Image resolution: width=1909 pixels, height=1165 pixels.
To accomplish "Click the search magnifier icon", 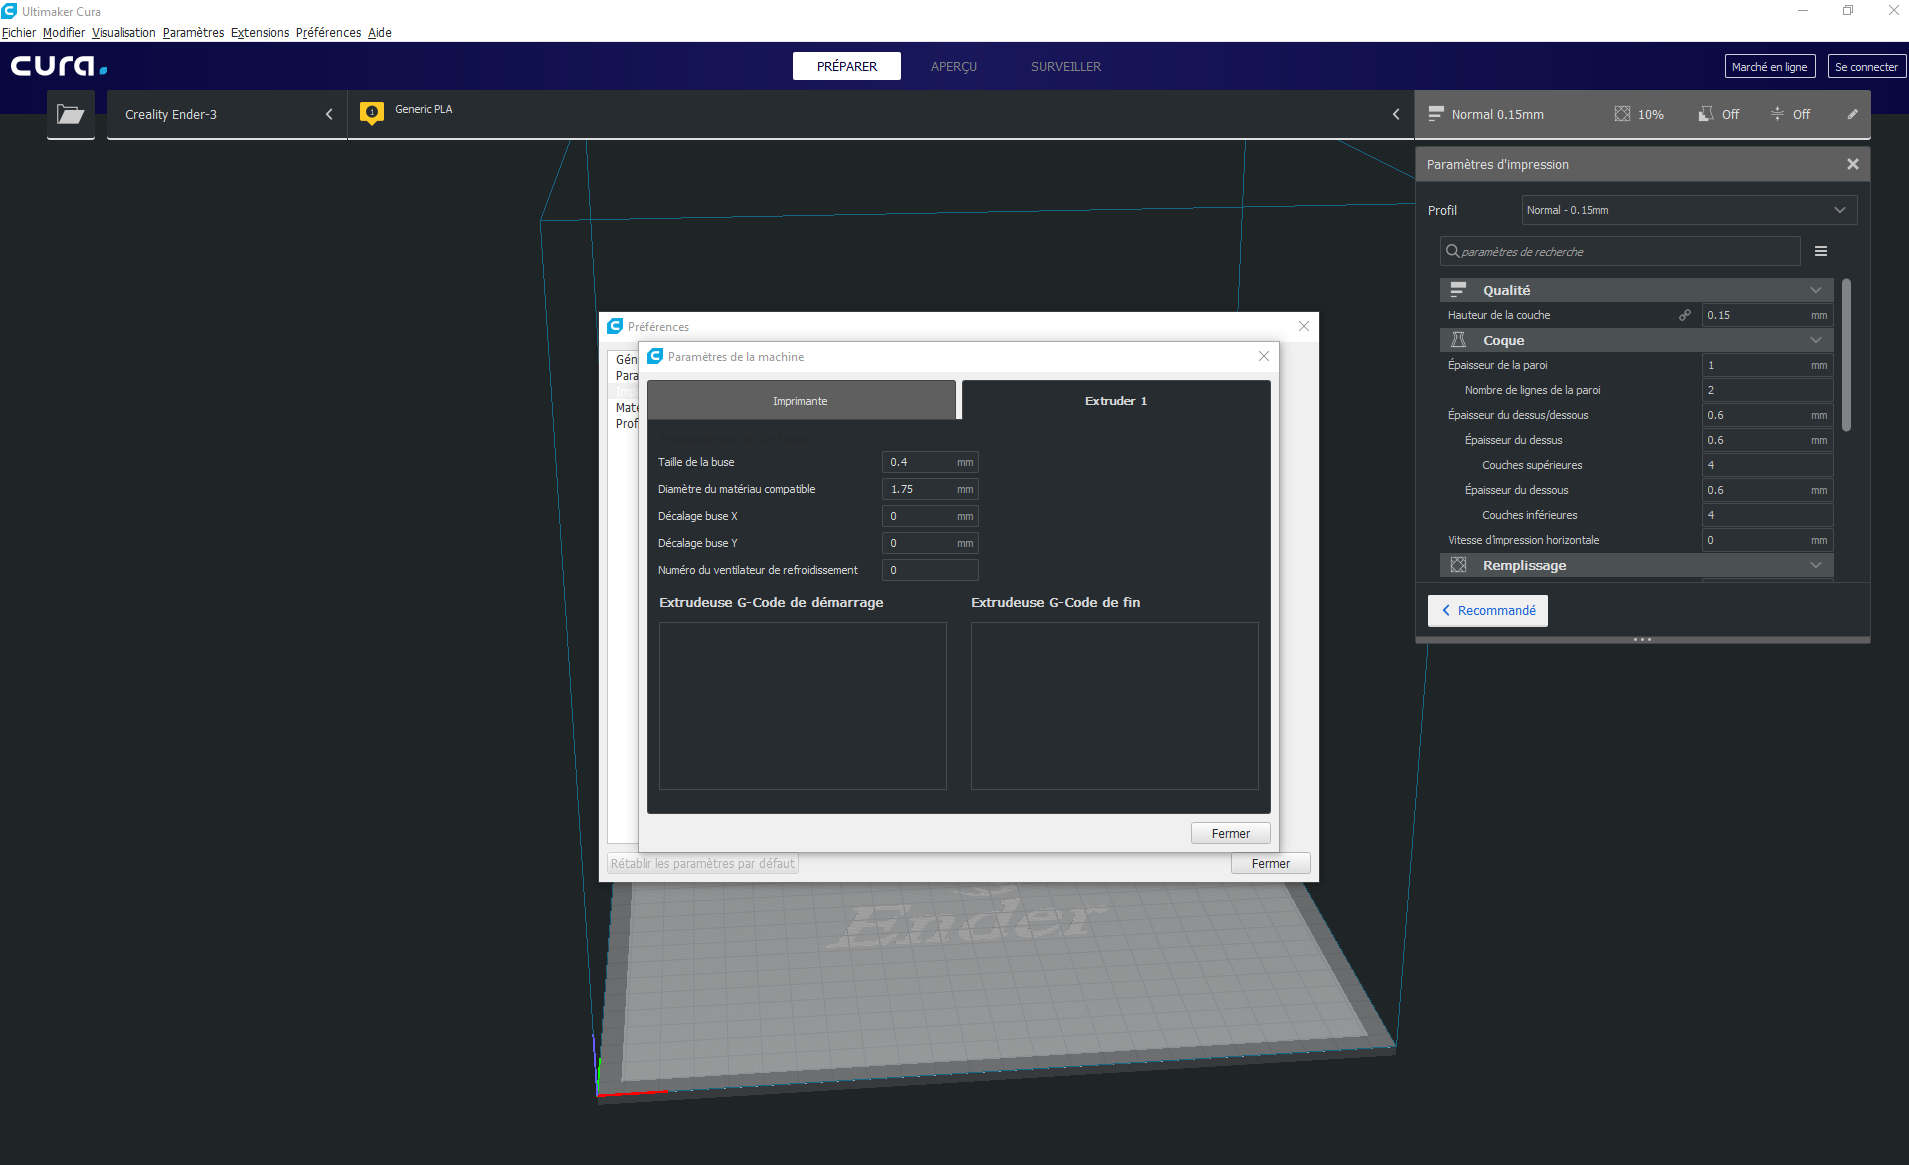I will pyautogui.click(x=1452, y=251).
